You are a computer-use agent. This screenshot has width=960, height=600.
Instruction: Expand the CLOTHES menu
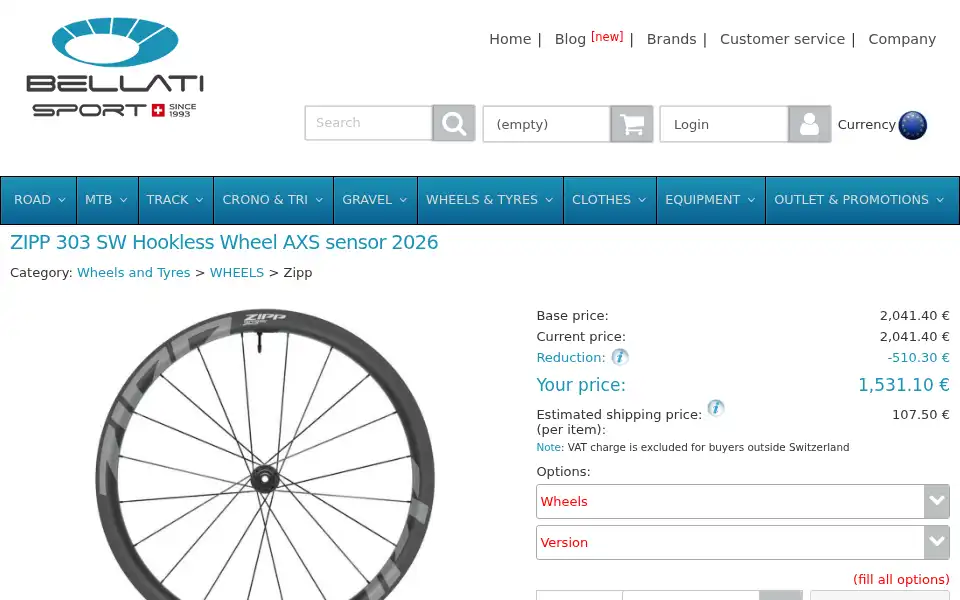click(610, 200)
